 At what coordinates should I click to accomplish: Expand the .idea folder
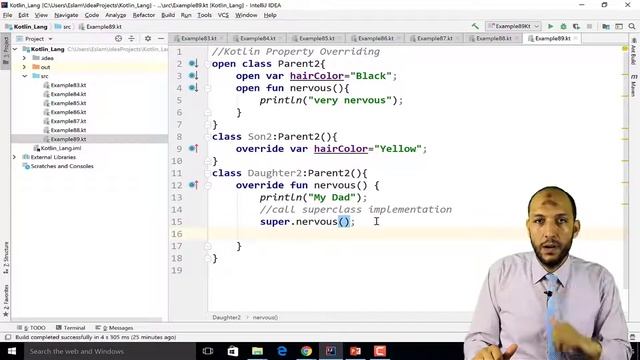(x=24, y=58)
